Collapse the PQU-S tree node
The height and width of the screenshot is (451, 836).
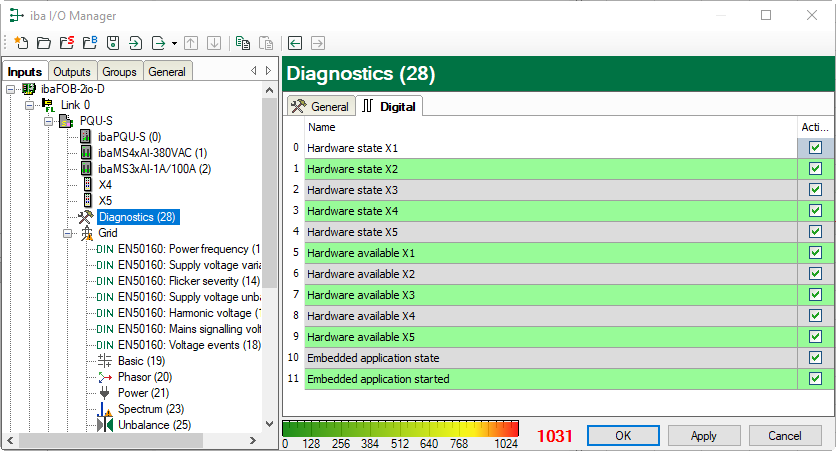[x=47, y=121]
